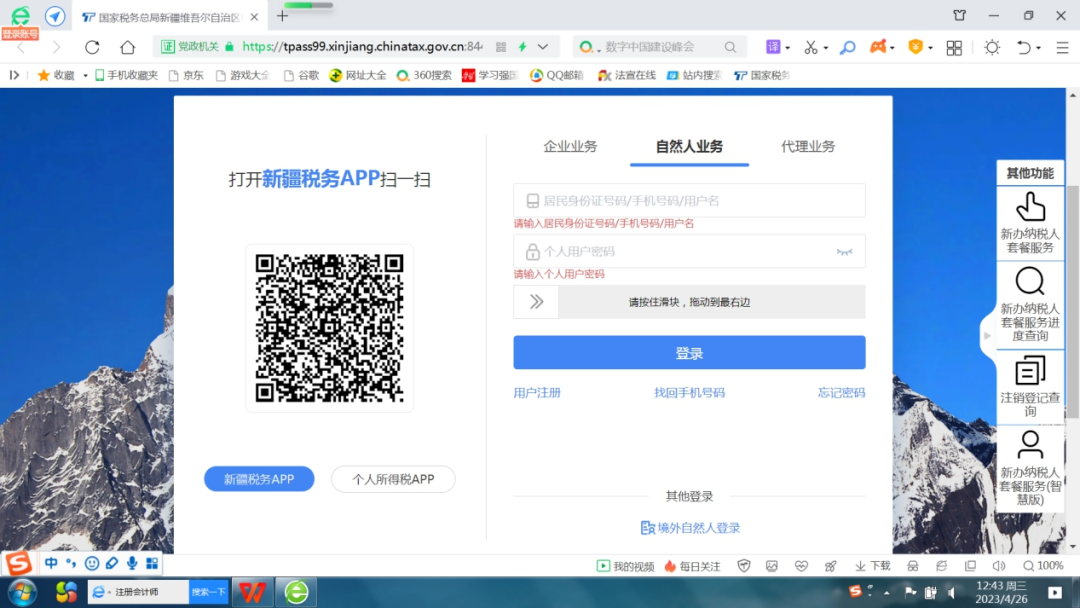The width and height of the screenshot is (1080, 608).
Task: Click the shield security status icon
Action: tap(744, 566)
